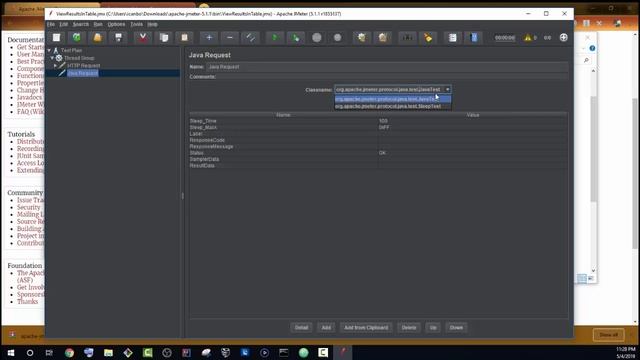Click the Clear All results icon
The width and height of the screenshot is (640, 360).
382,38
